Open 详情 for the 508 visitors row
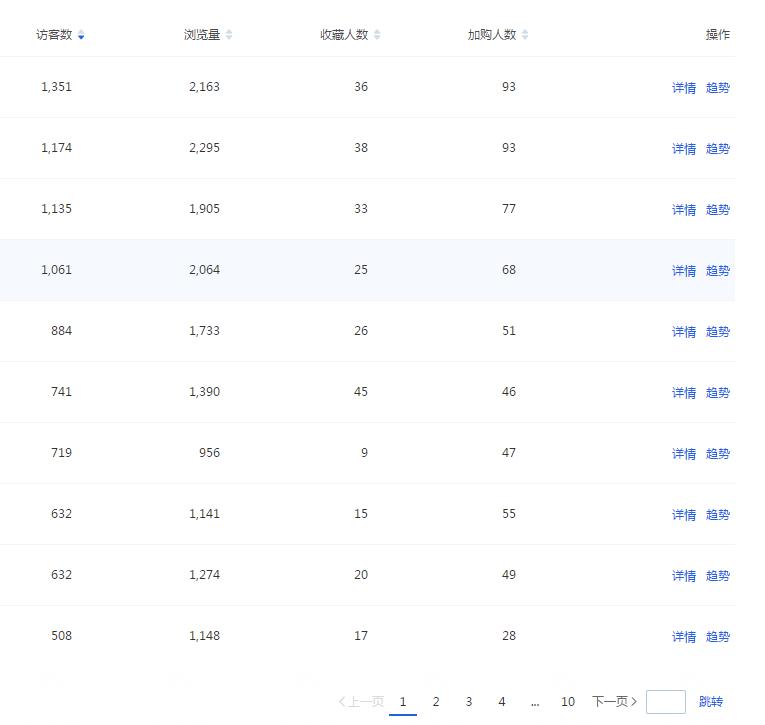Viewport: 765px width, 725px height. pyautogui.click(x=684, y=637)
